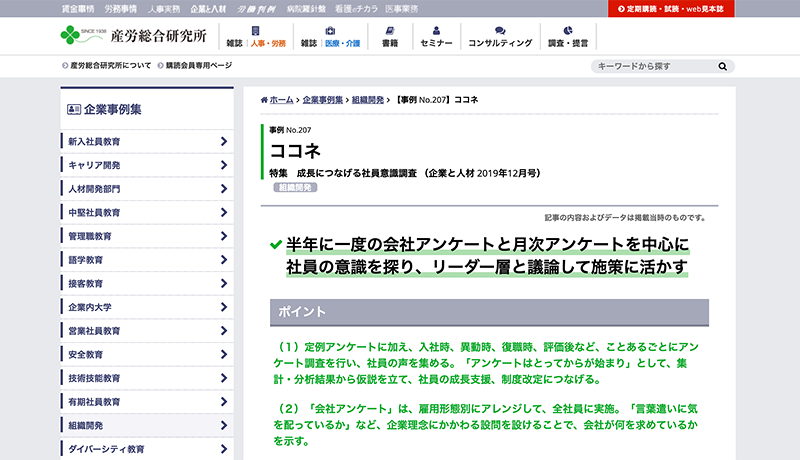Open the 書籍 book icon menu
800x460 pixels.
(390, 37)
